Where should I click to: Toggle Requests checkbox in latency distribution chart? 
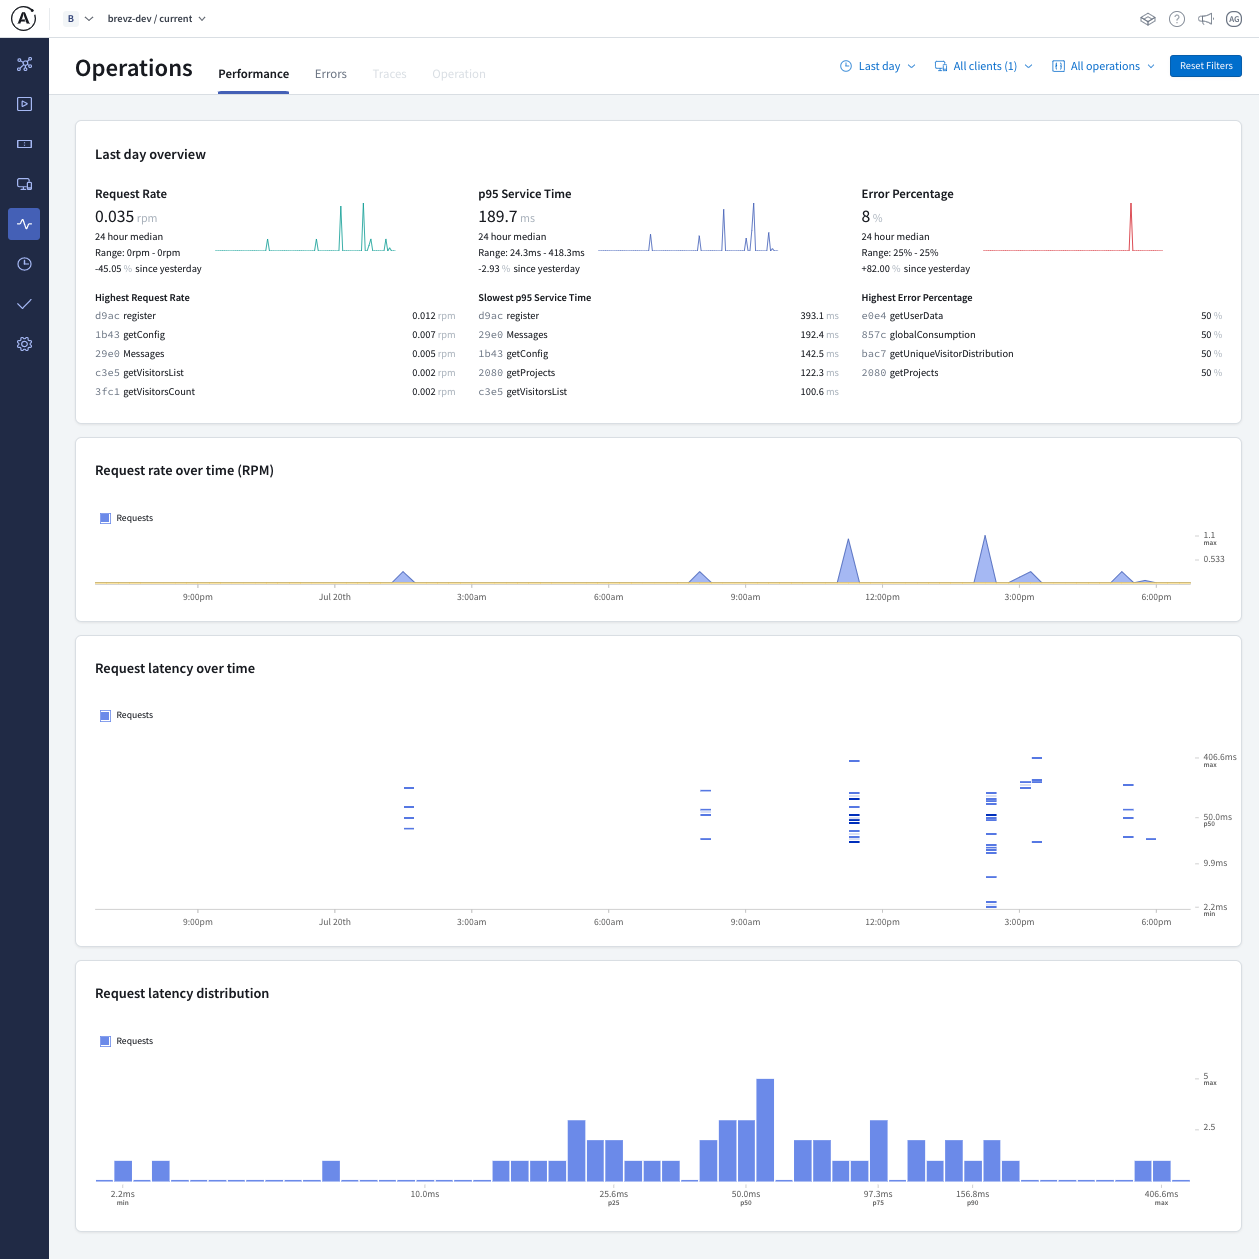[105, 1041]
